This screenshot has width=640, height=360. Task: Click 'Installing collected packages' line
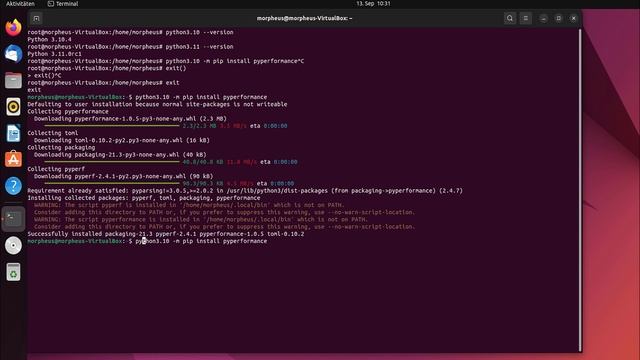144,198
